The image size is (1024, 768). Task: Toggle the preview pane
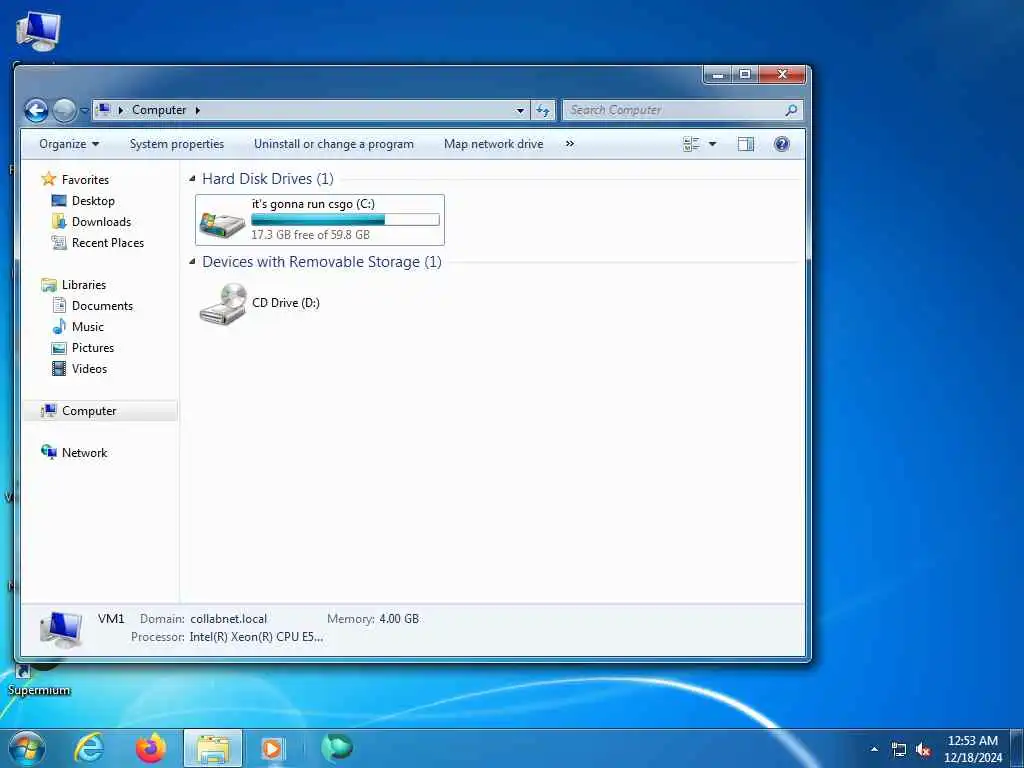(x=745, y=144)
